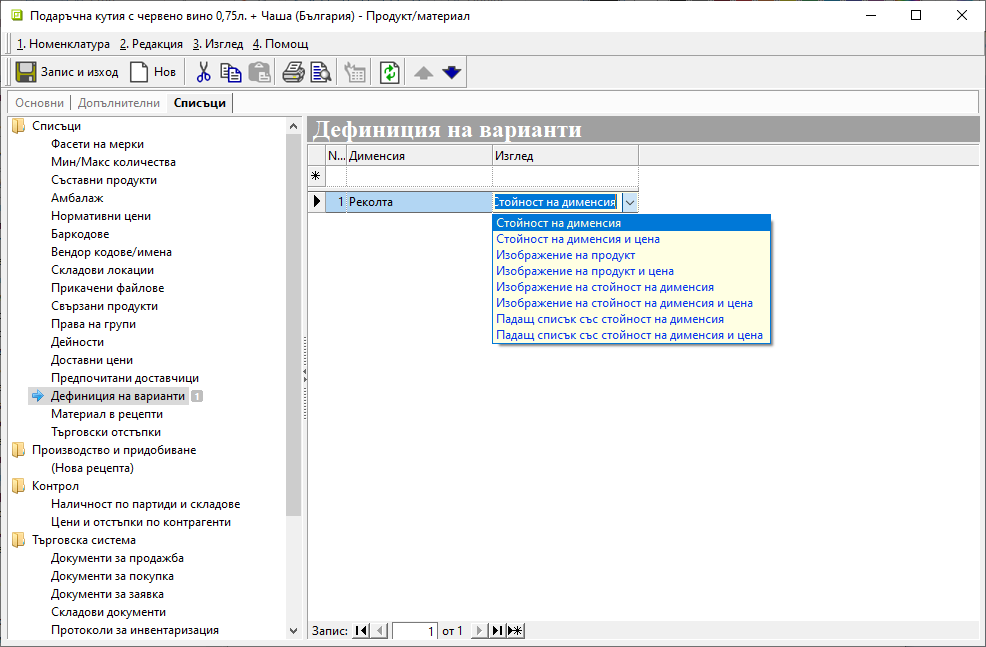Click Запис и изход button
This screenshot has height=647, width=986.
(x=68, y=72)
